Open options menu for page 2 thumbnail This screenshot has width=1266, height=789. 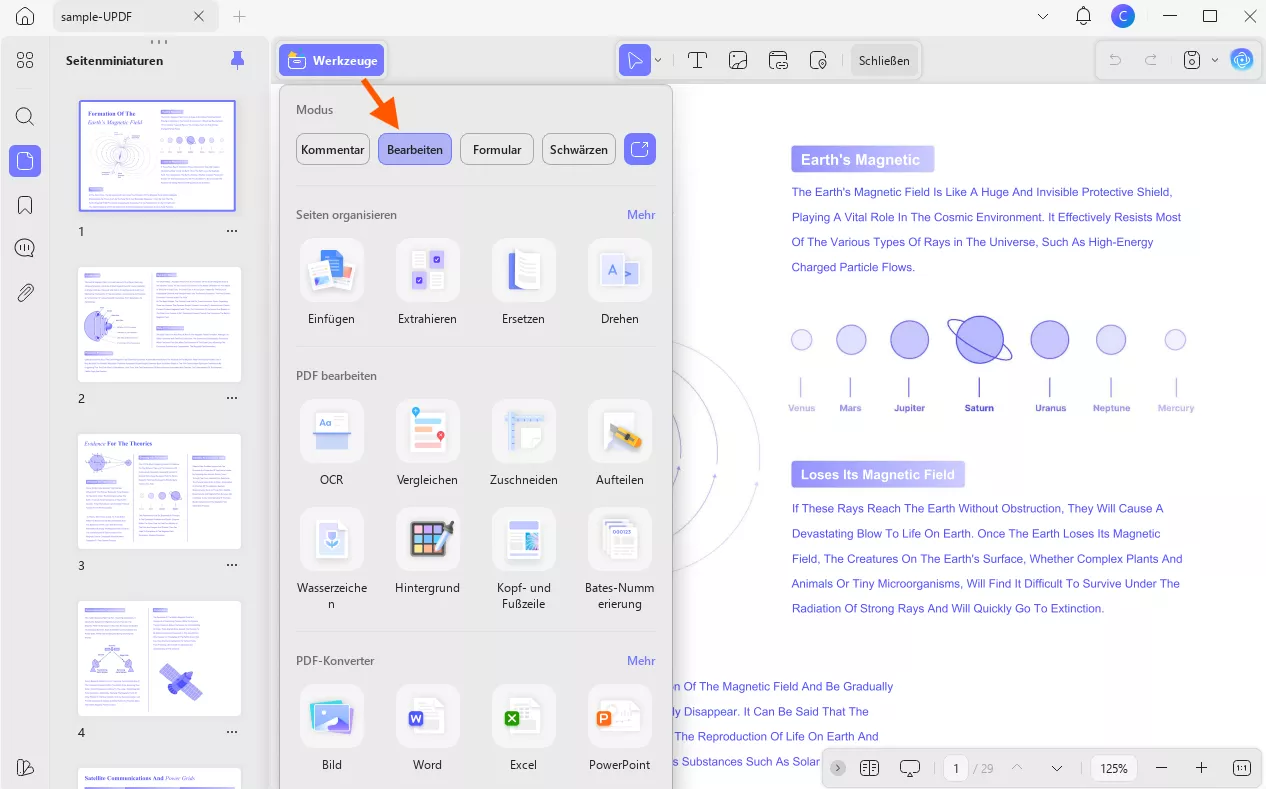232,398
